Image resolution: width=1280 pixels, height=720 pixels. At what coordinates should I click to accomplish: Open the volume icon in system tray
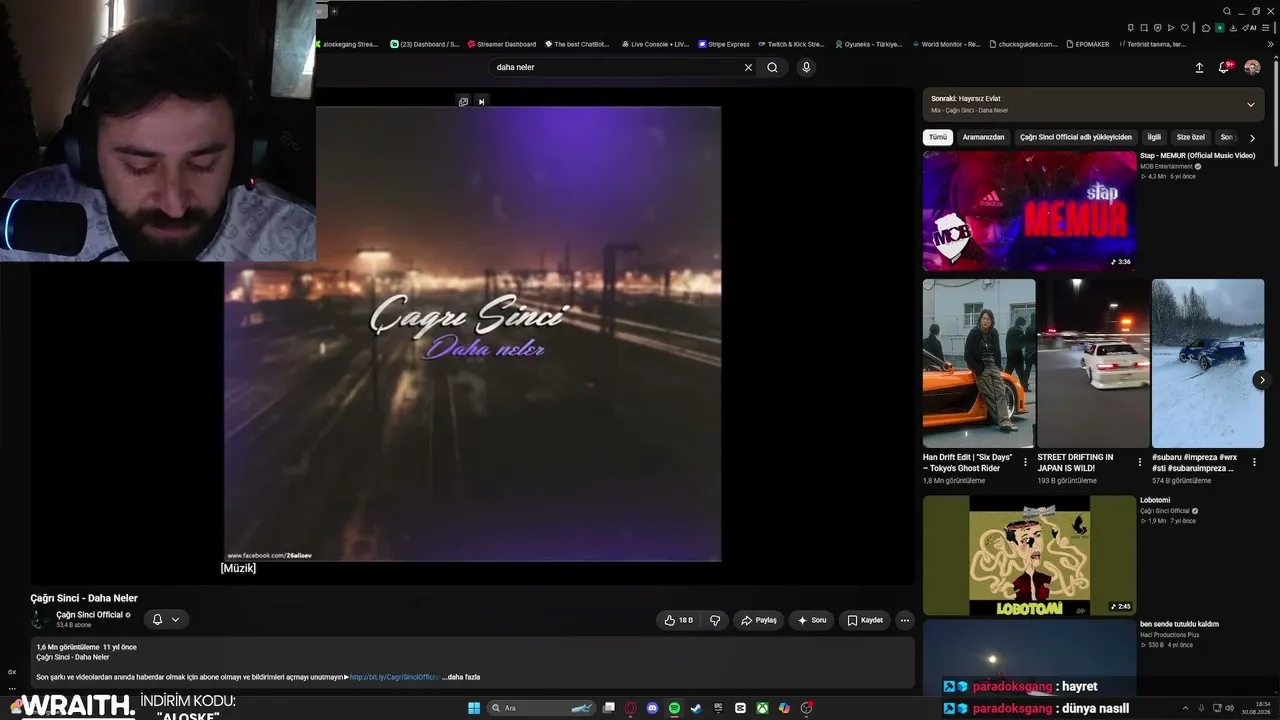tap(1229, 708)
